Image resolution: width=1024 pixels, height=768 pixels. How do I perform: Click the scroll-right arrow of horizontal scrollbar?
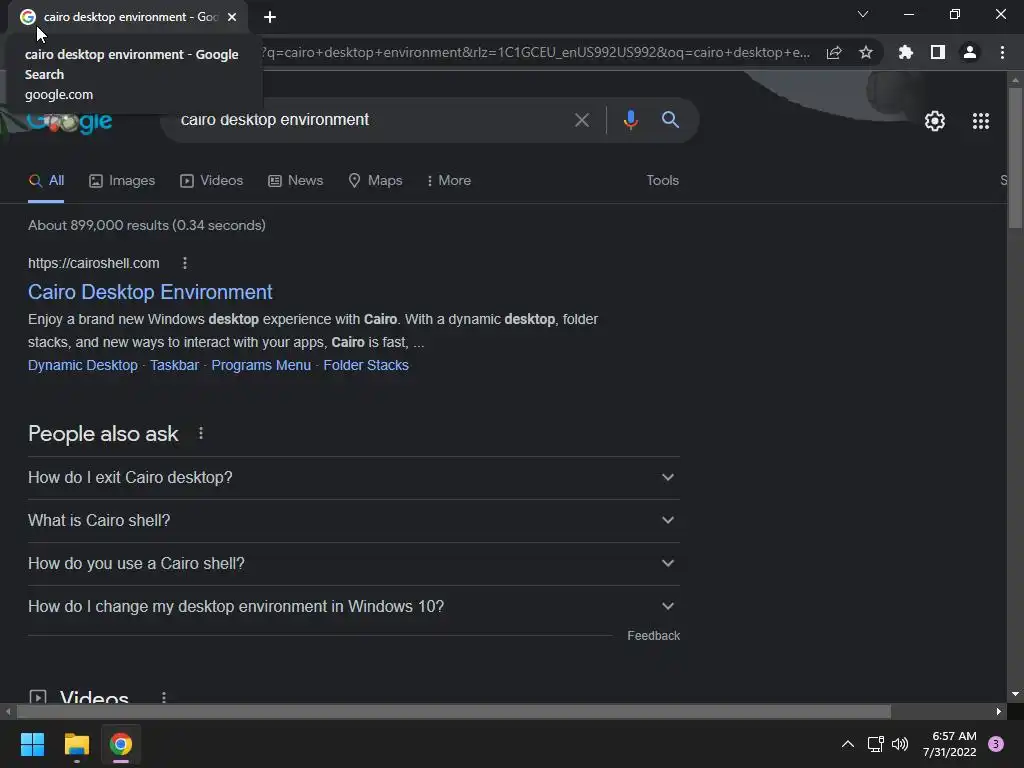pyautogui.click(x=999, y=711)
